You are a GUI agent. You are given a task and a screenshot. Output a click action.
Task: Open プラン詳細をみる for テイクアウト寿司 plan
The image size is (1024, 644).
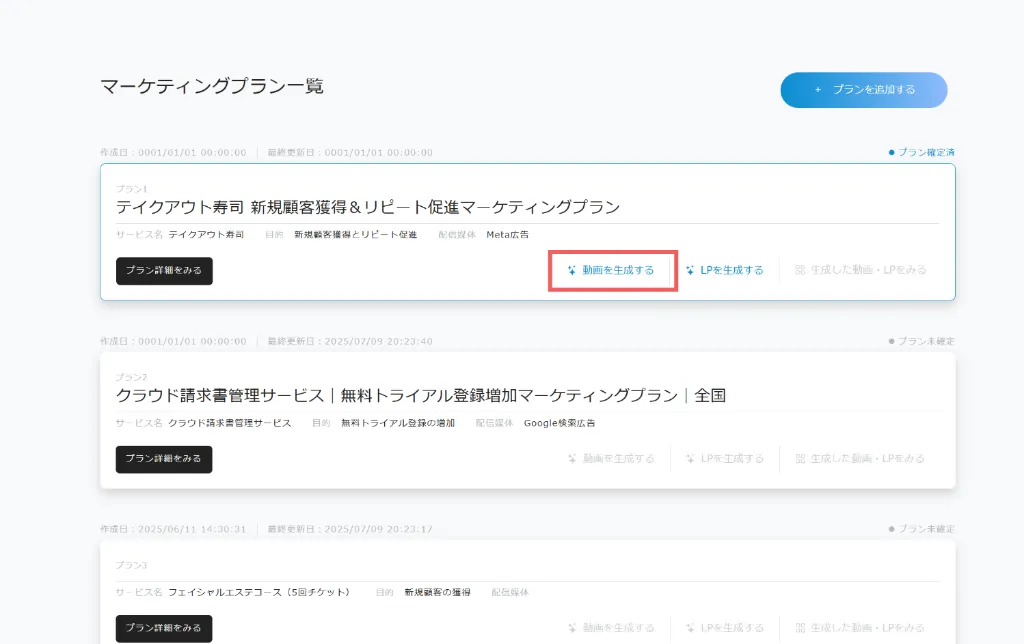click(164, 271)
